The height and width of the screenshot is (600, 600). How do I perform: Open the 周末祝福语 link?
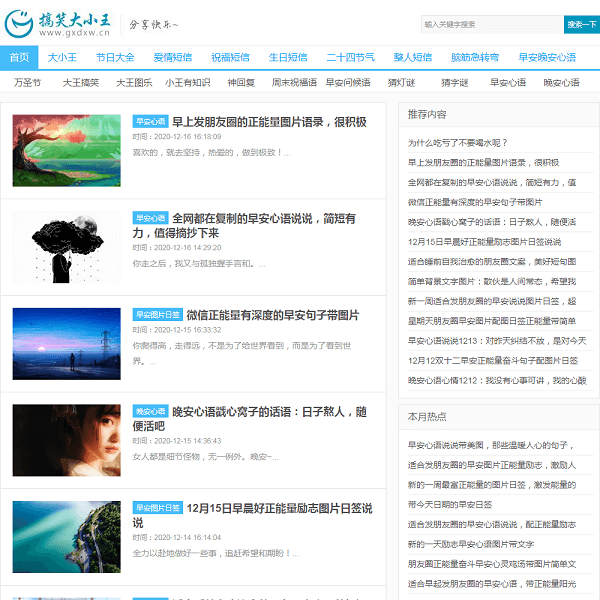tap(294, 83)
